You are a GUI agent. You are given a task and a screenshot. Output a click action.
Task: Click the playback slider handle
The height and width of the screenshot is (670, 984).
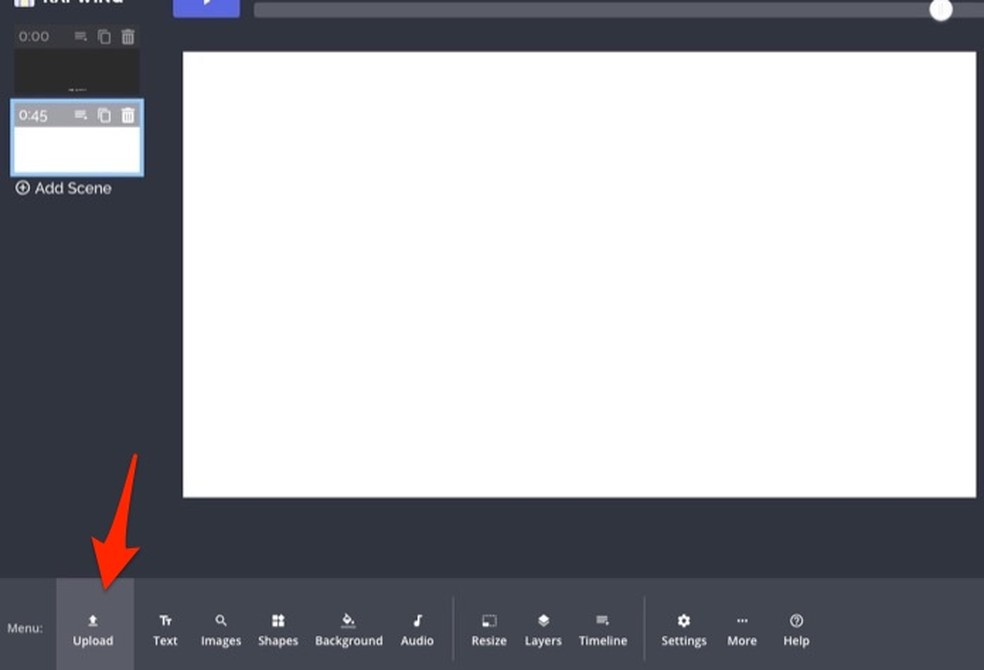[x=940, y=10]
